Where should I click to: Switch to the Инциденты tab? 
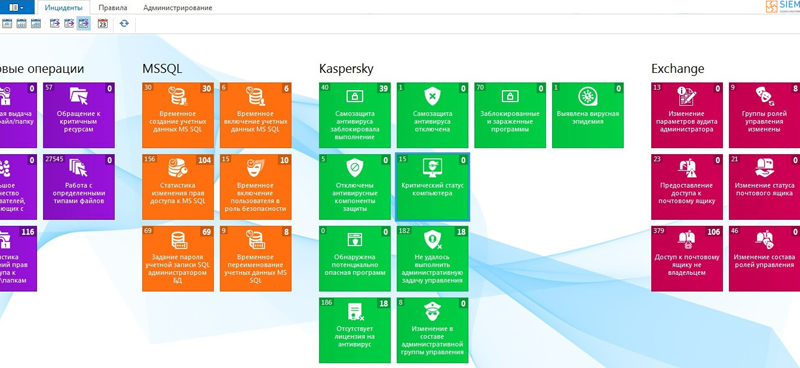pyautogui.click(x=64, y=8)
